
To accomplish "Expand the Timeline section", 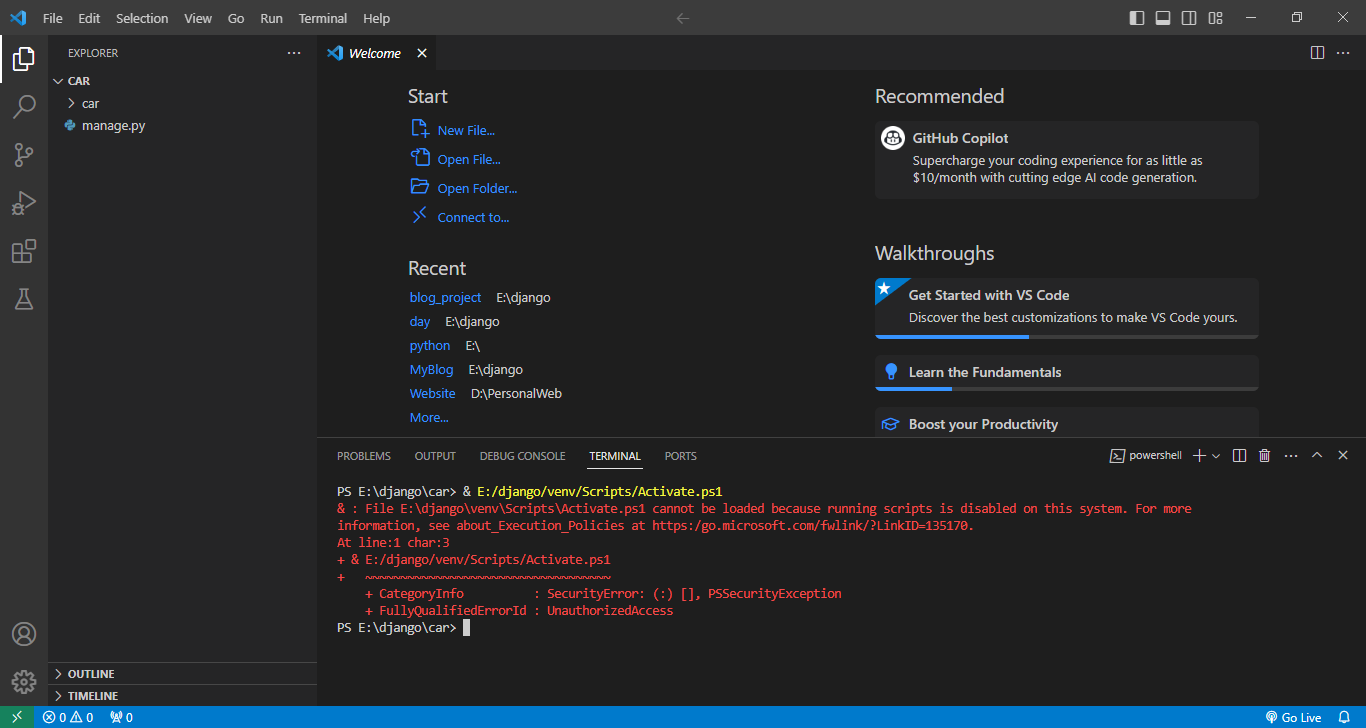I will (x=183, y=696).
